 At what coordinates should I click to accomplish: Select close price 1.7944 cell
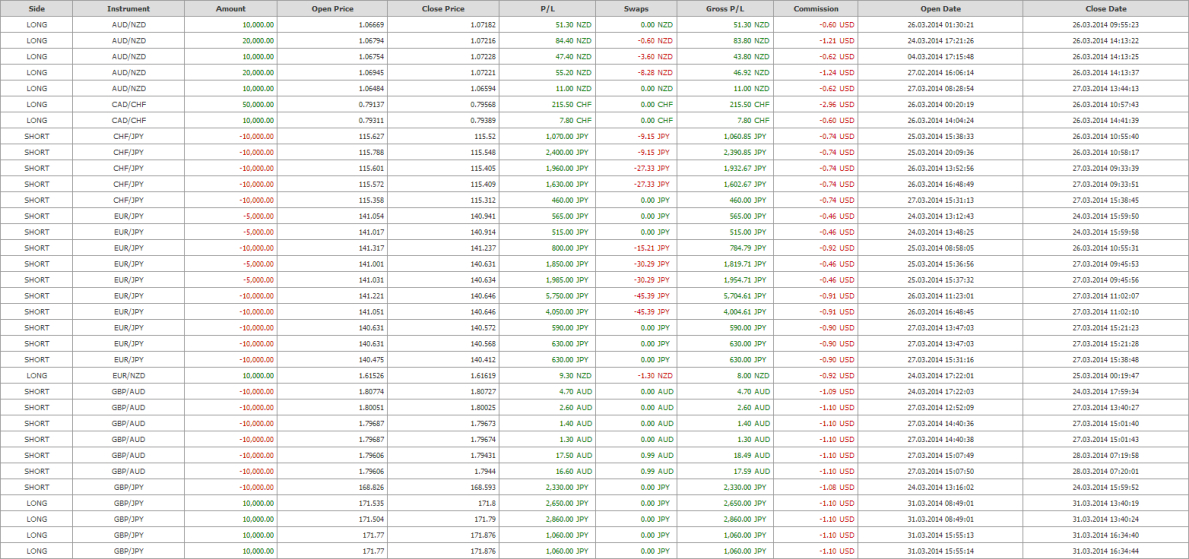443,471
